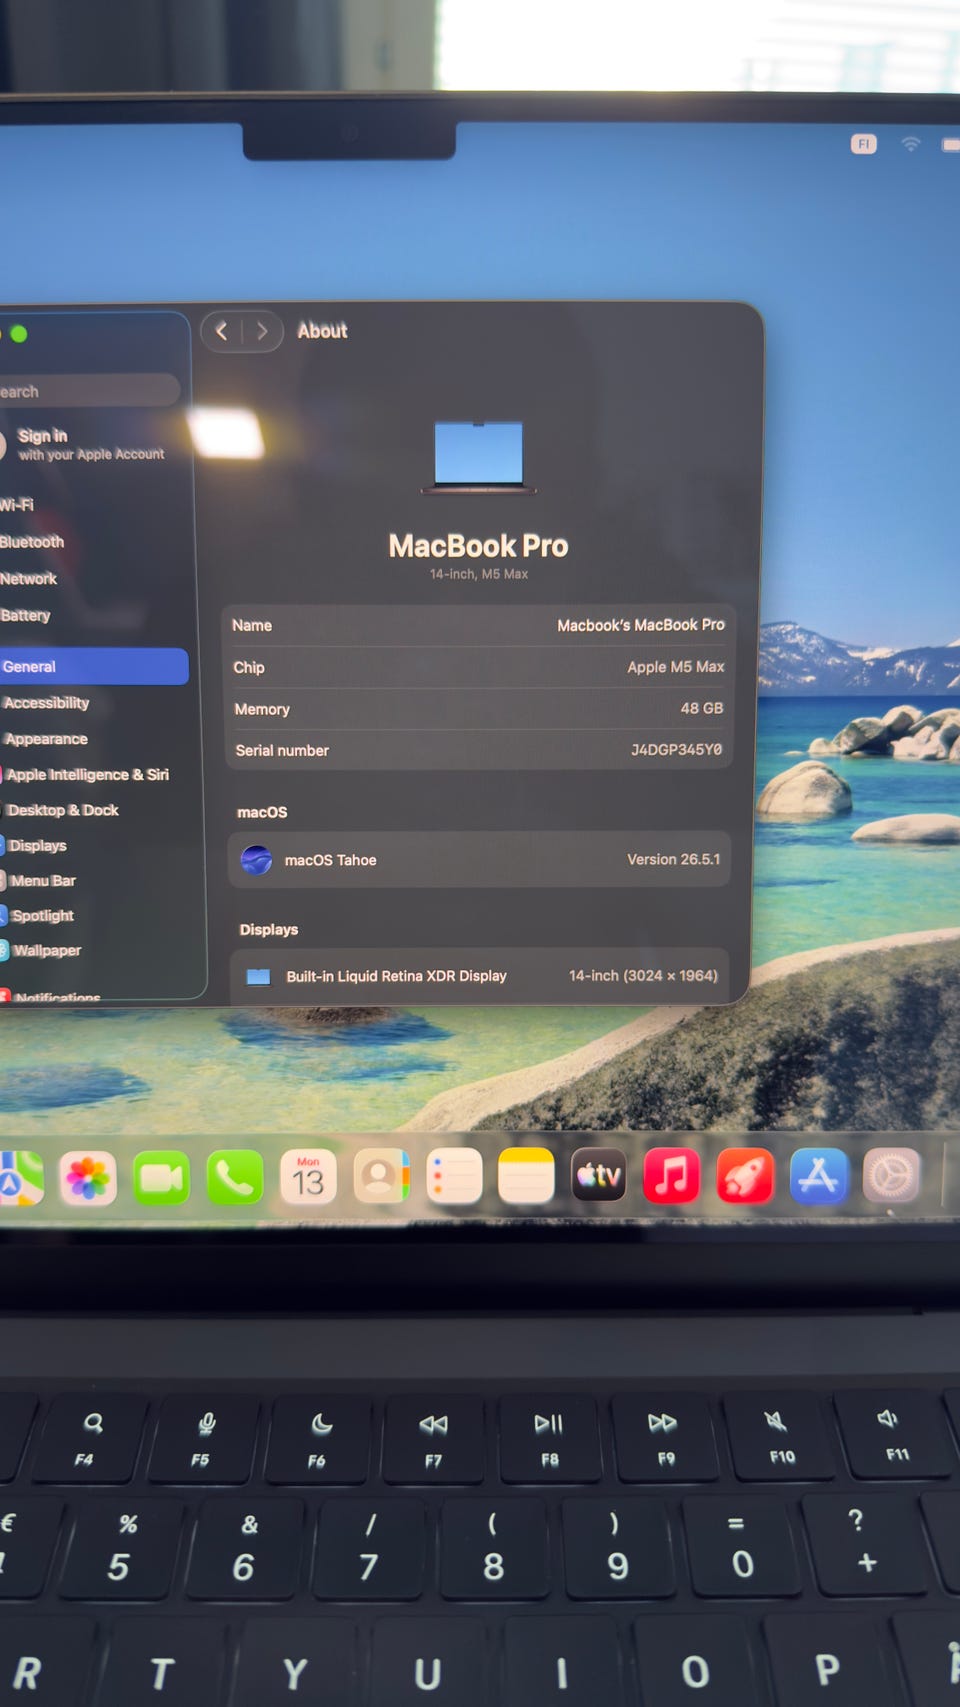This screenshot has width=960, height=1707.
Task: Select General in the sidebar
Action: pyautogui.click(x=94, y=667)
